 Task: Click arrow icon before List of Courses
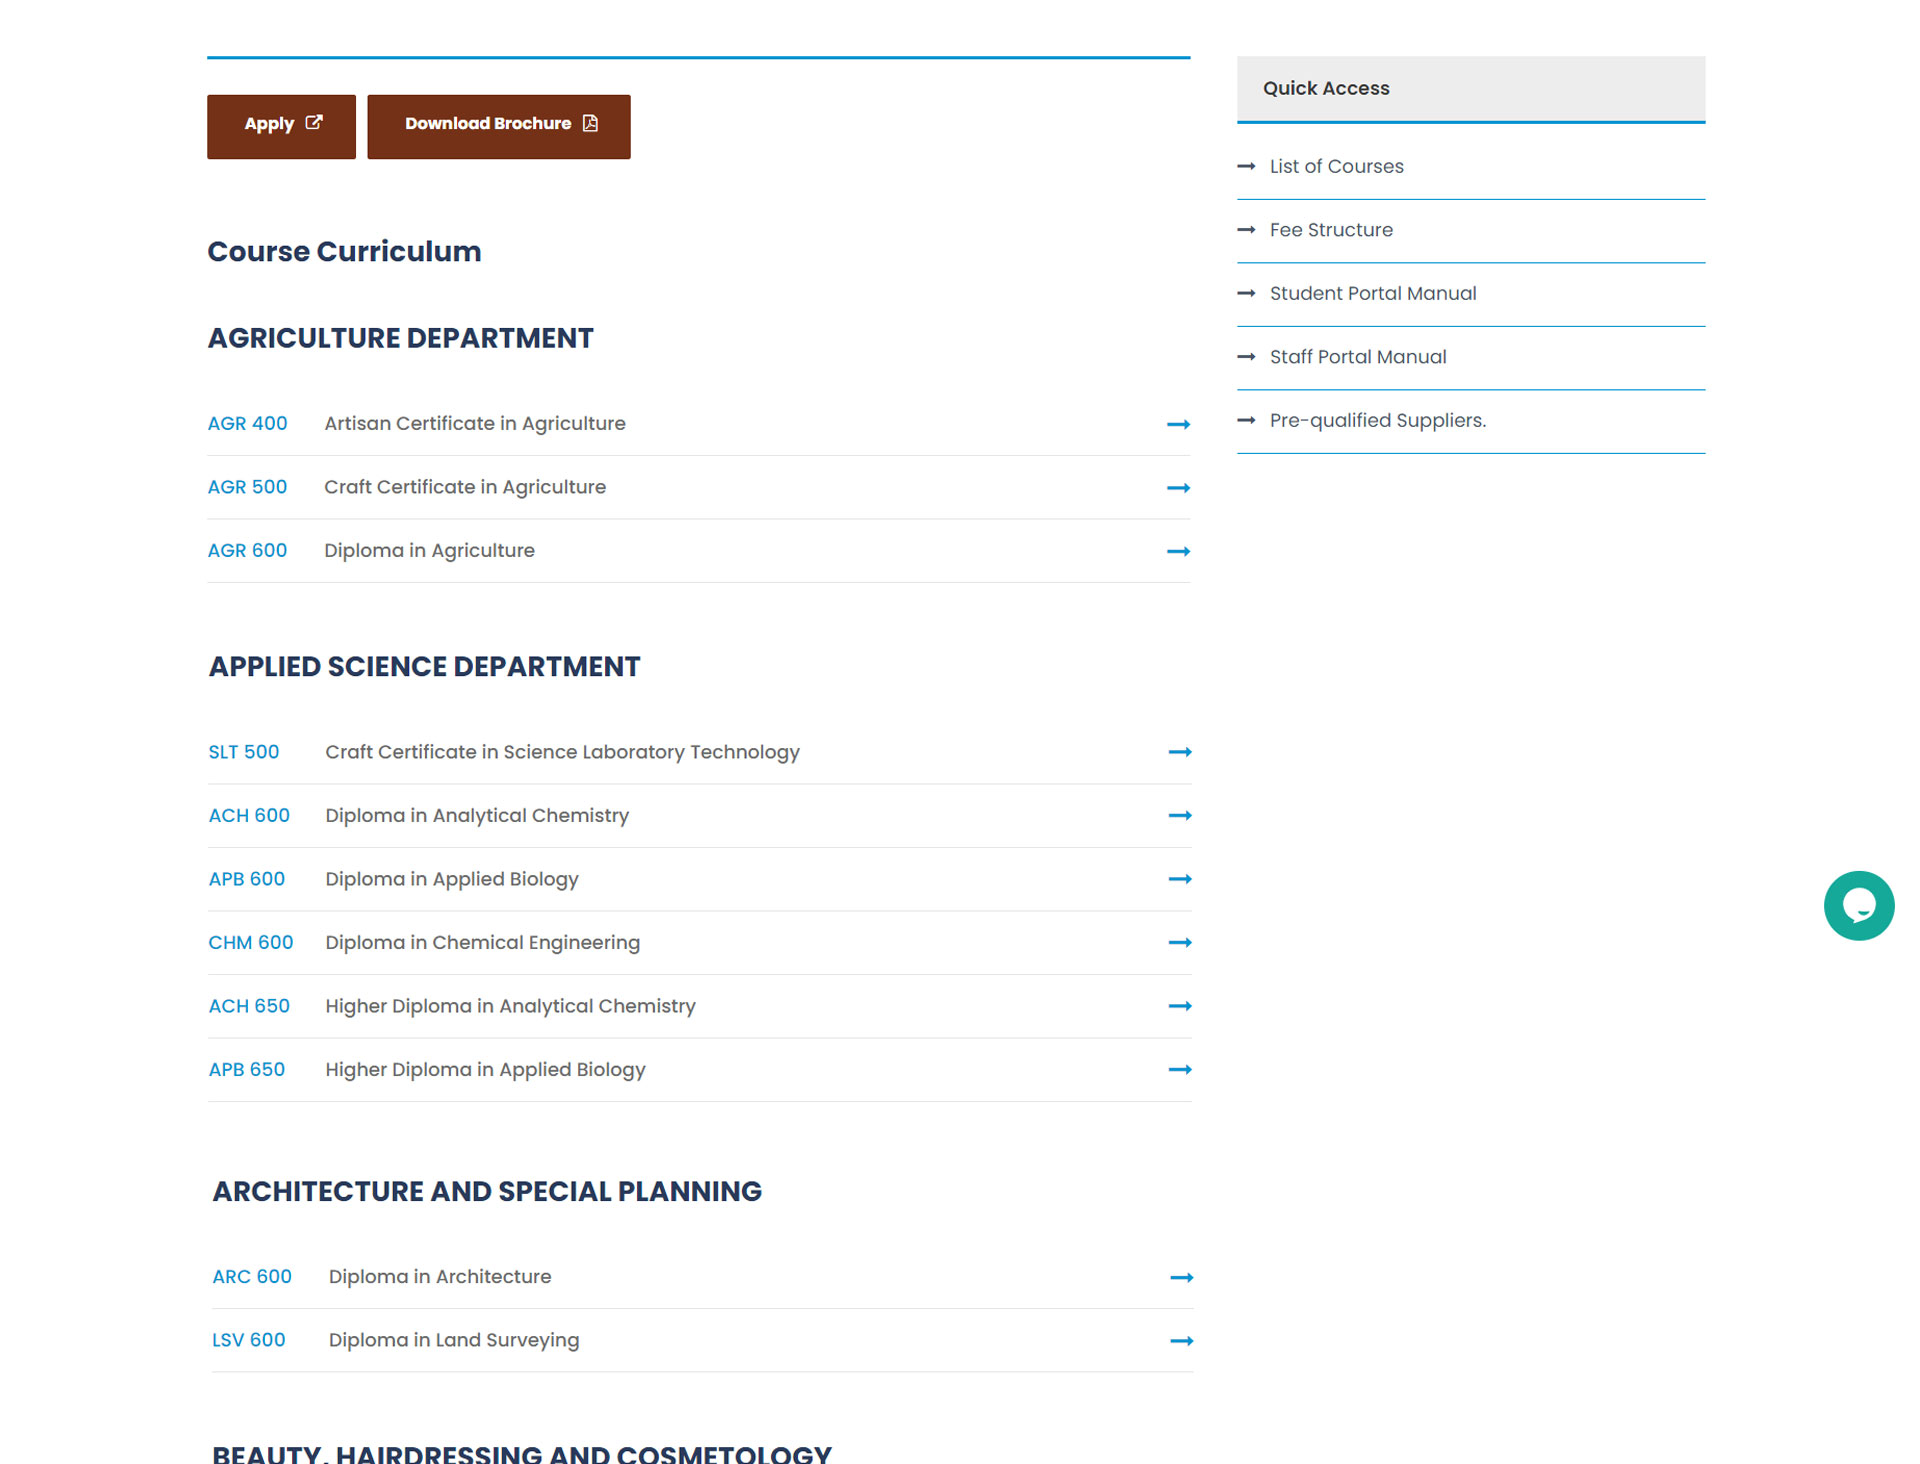[x=1246, y=166]
